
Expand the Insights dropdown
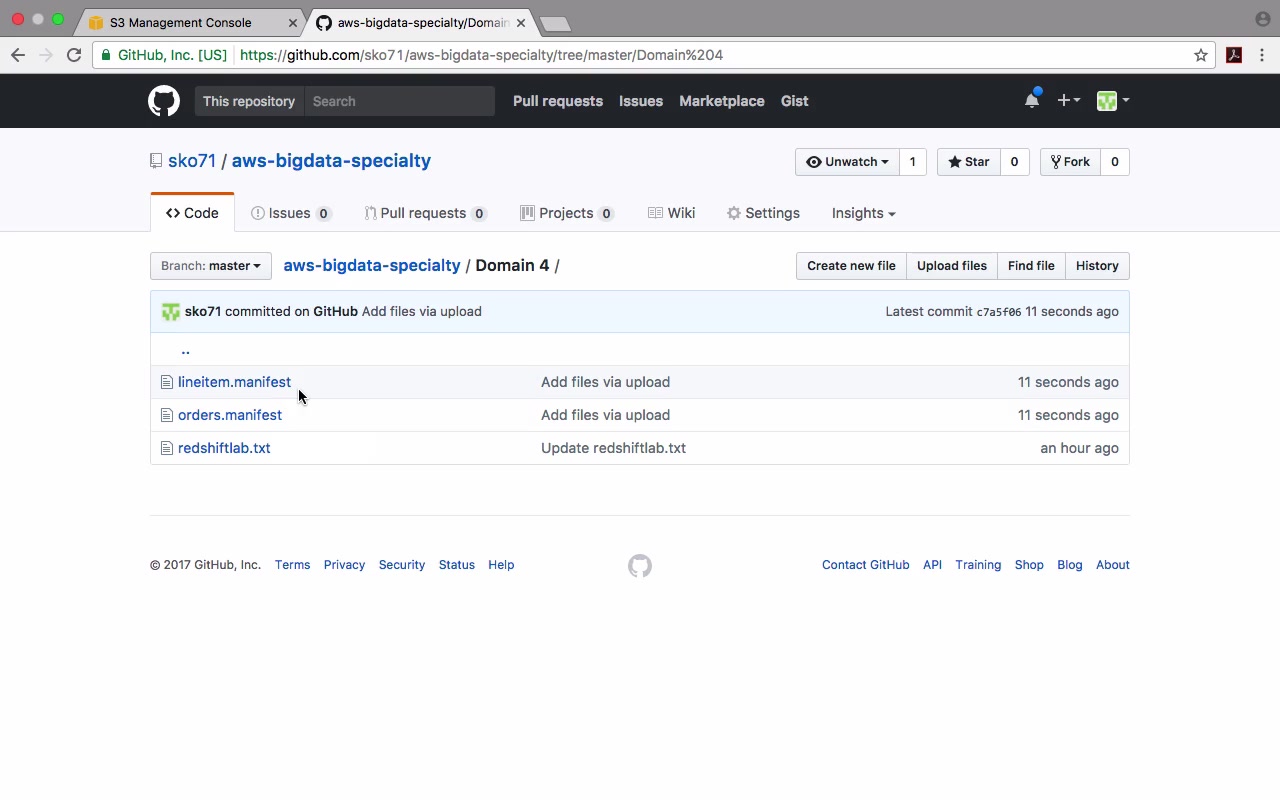(863, 213)
